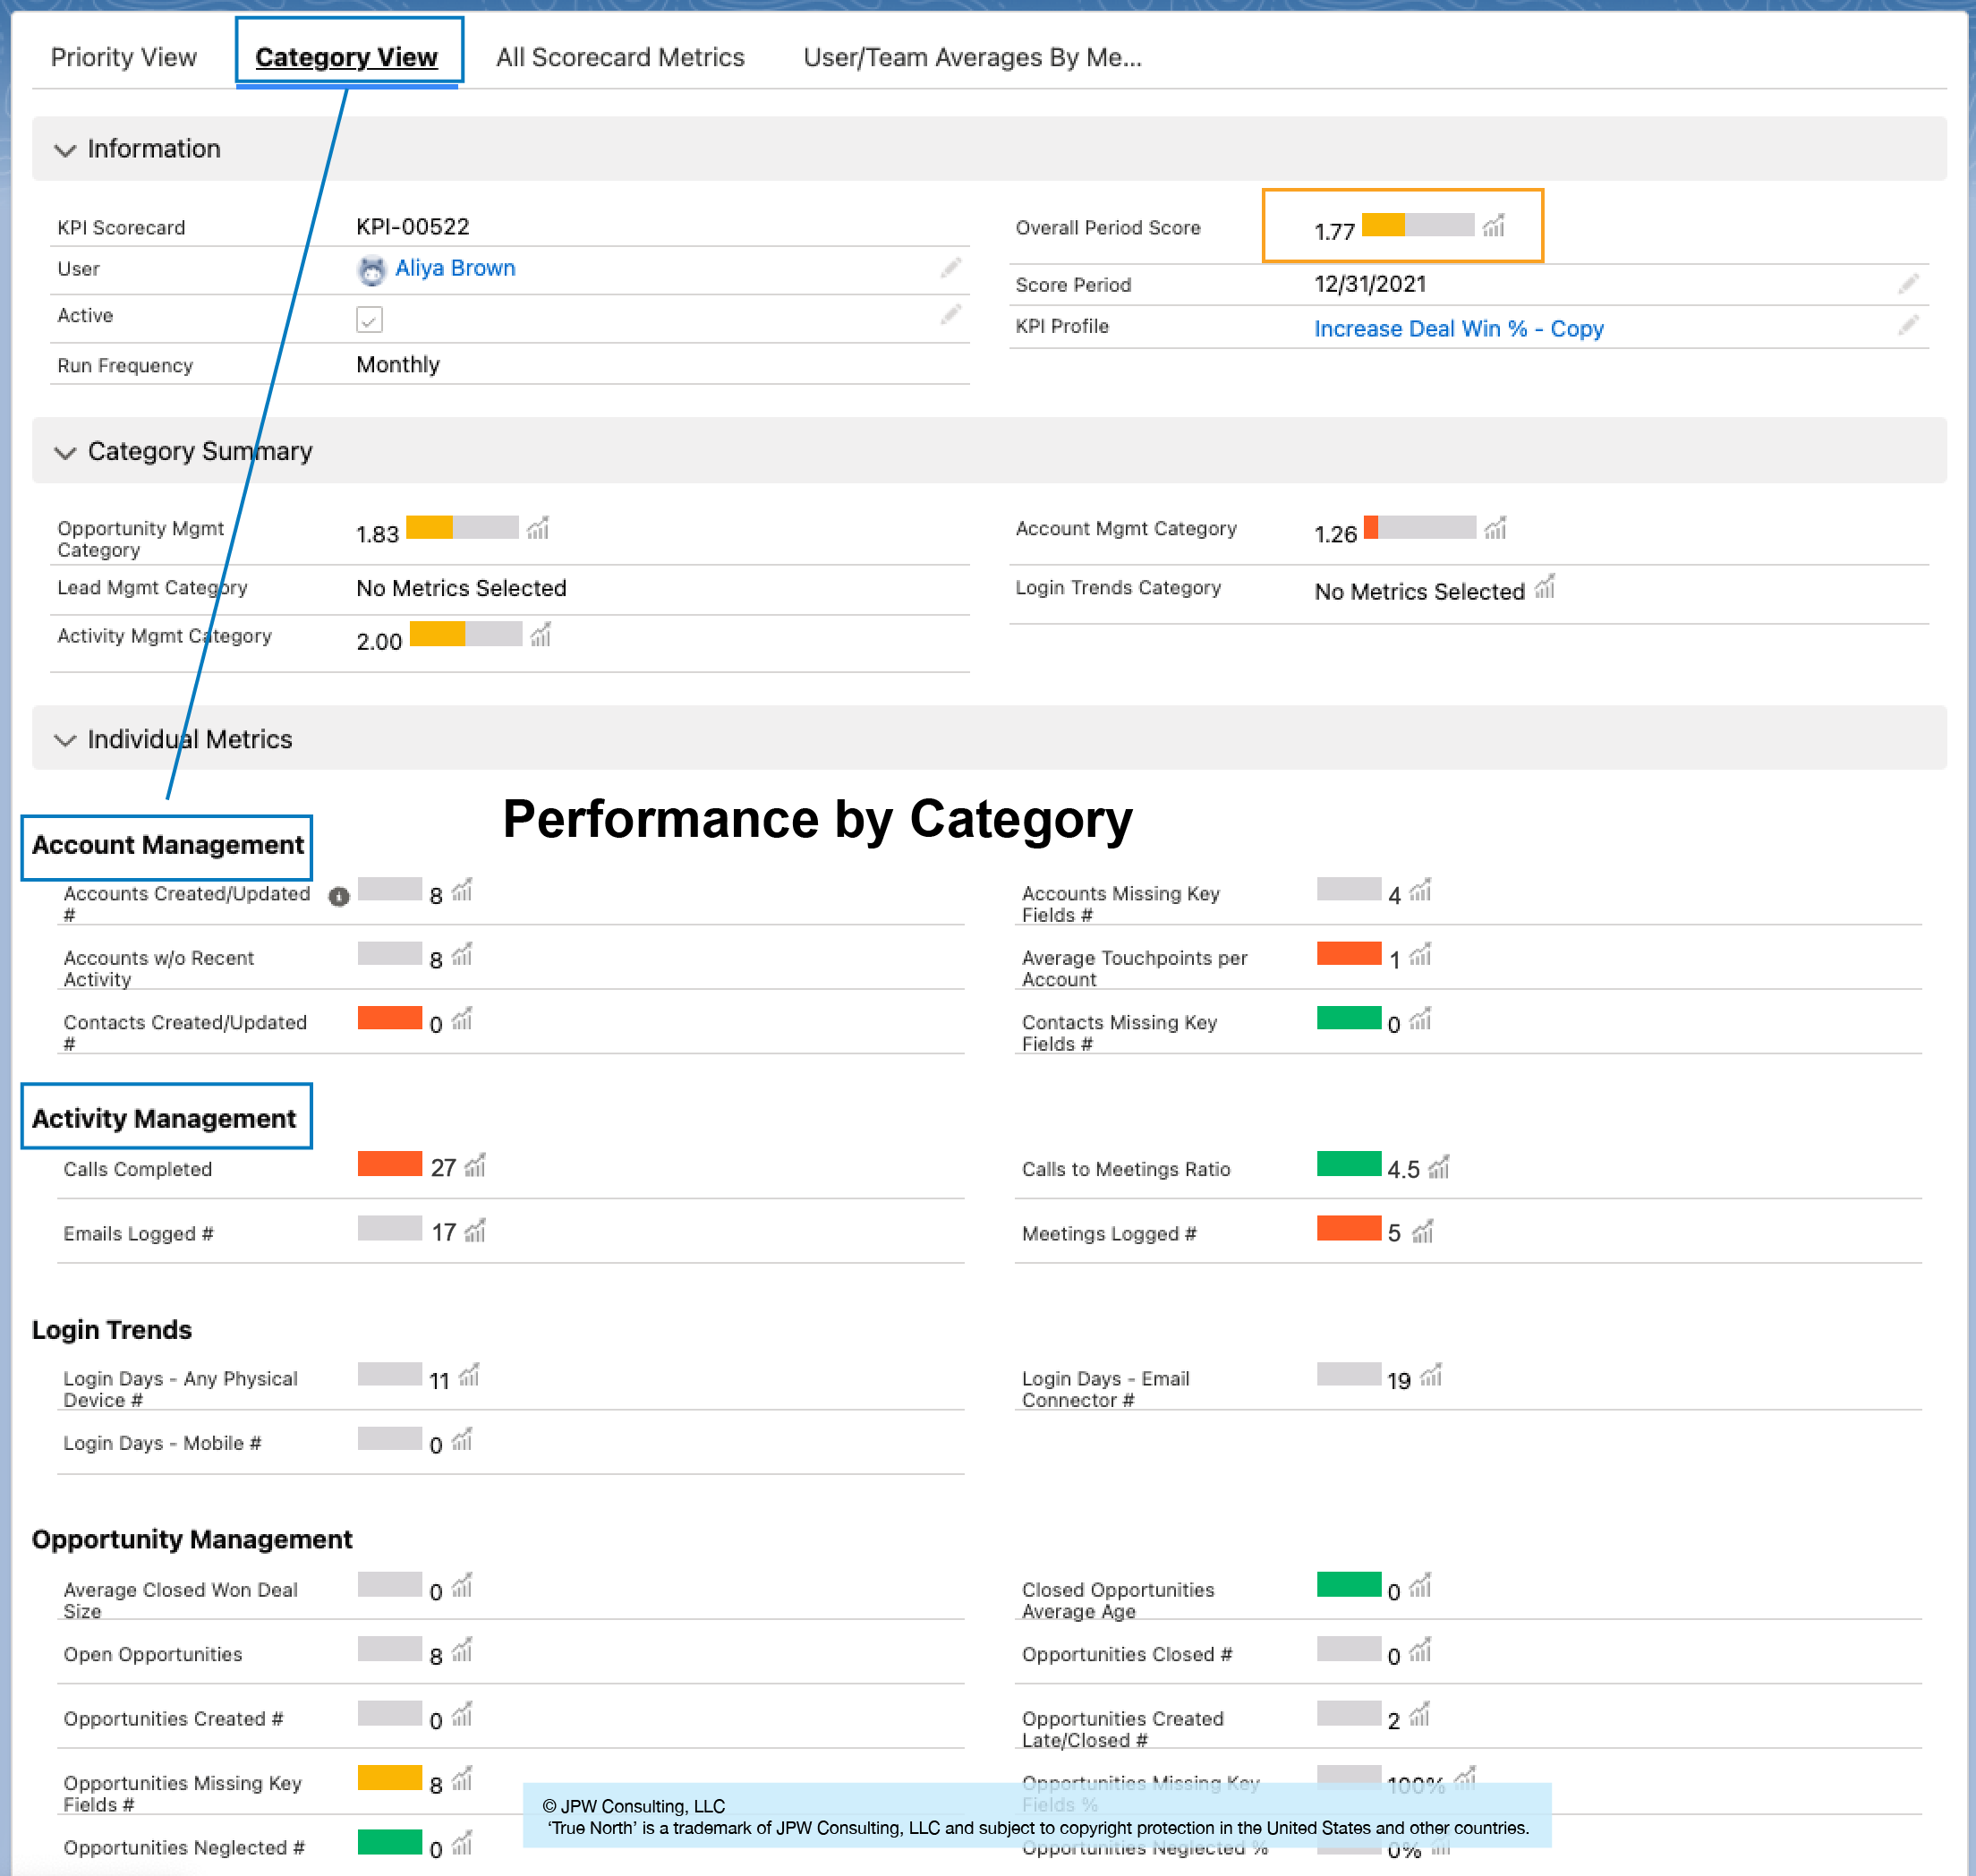
Task: Click yellow swatch for Opportunities Missing Key Fields #
Action: pos(390,1778)
